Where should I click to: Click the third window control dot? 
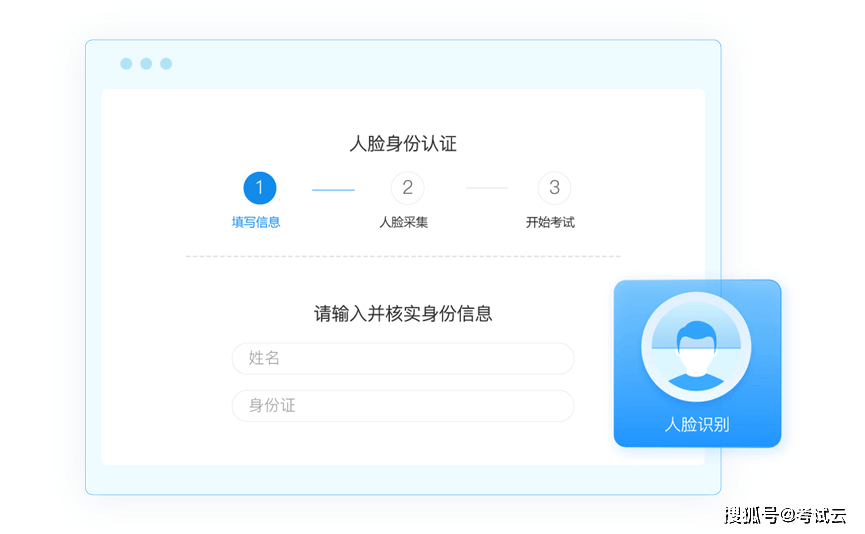(166, 64)
